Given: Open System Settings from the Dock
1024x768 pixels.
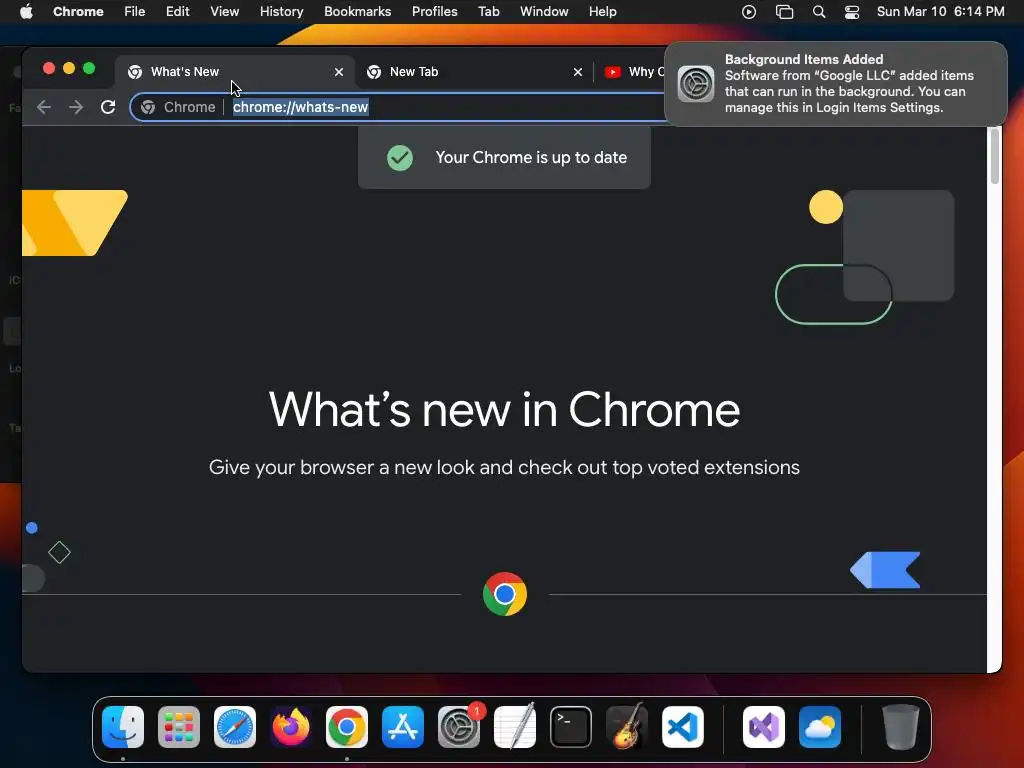Looking at the screenshot, I should tap(459, 727).
